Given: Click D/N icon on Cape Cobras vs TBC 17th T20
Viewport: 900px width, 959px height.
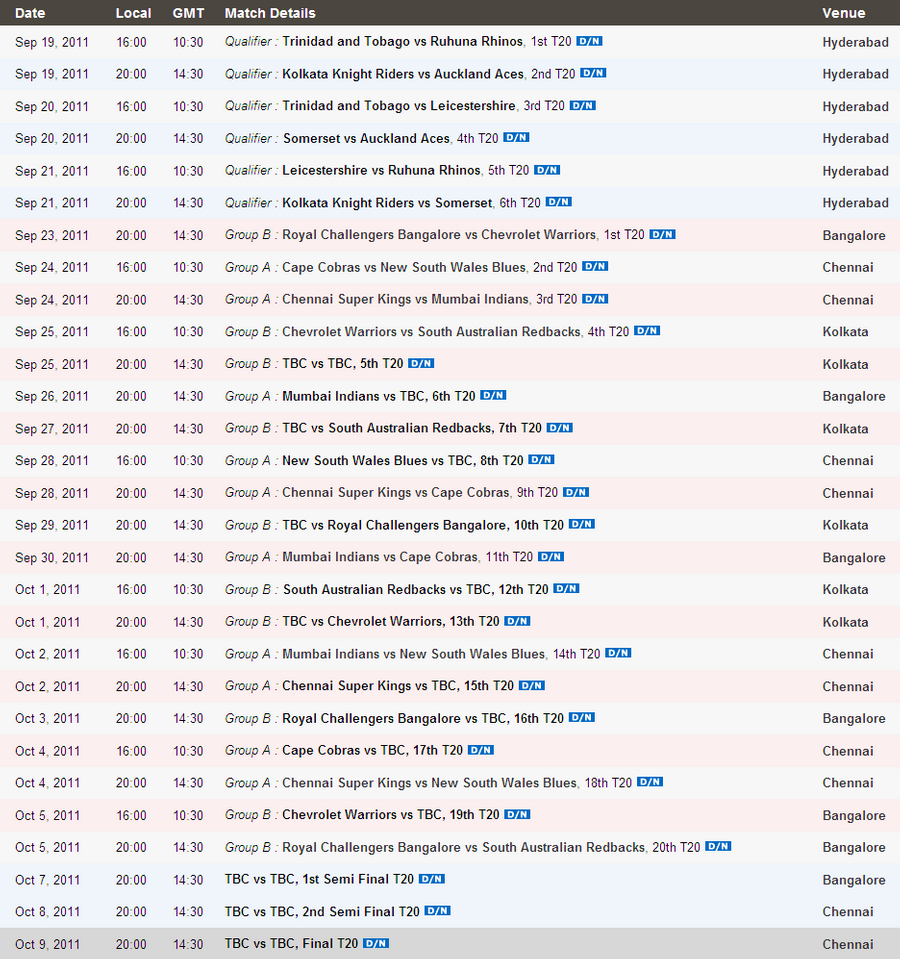Looking at the screenshot, I should pos(481,749).
